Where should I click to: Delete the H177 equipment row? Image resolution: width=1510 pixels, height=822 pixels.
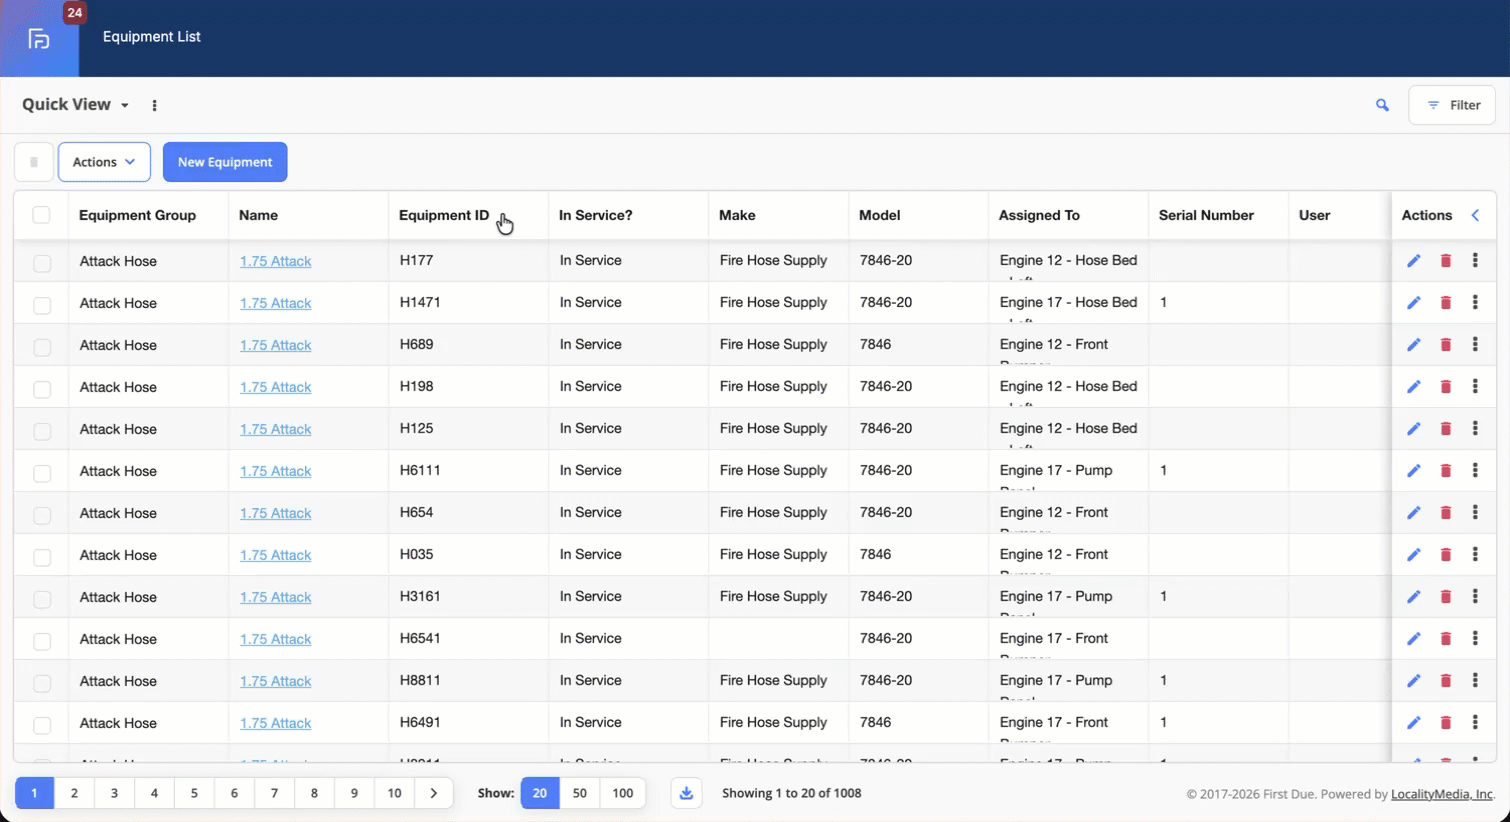click(x=1445, y=261)
